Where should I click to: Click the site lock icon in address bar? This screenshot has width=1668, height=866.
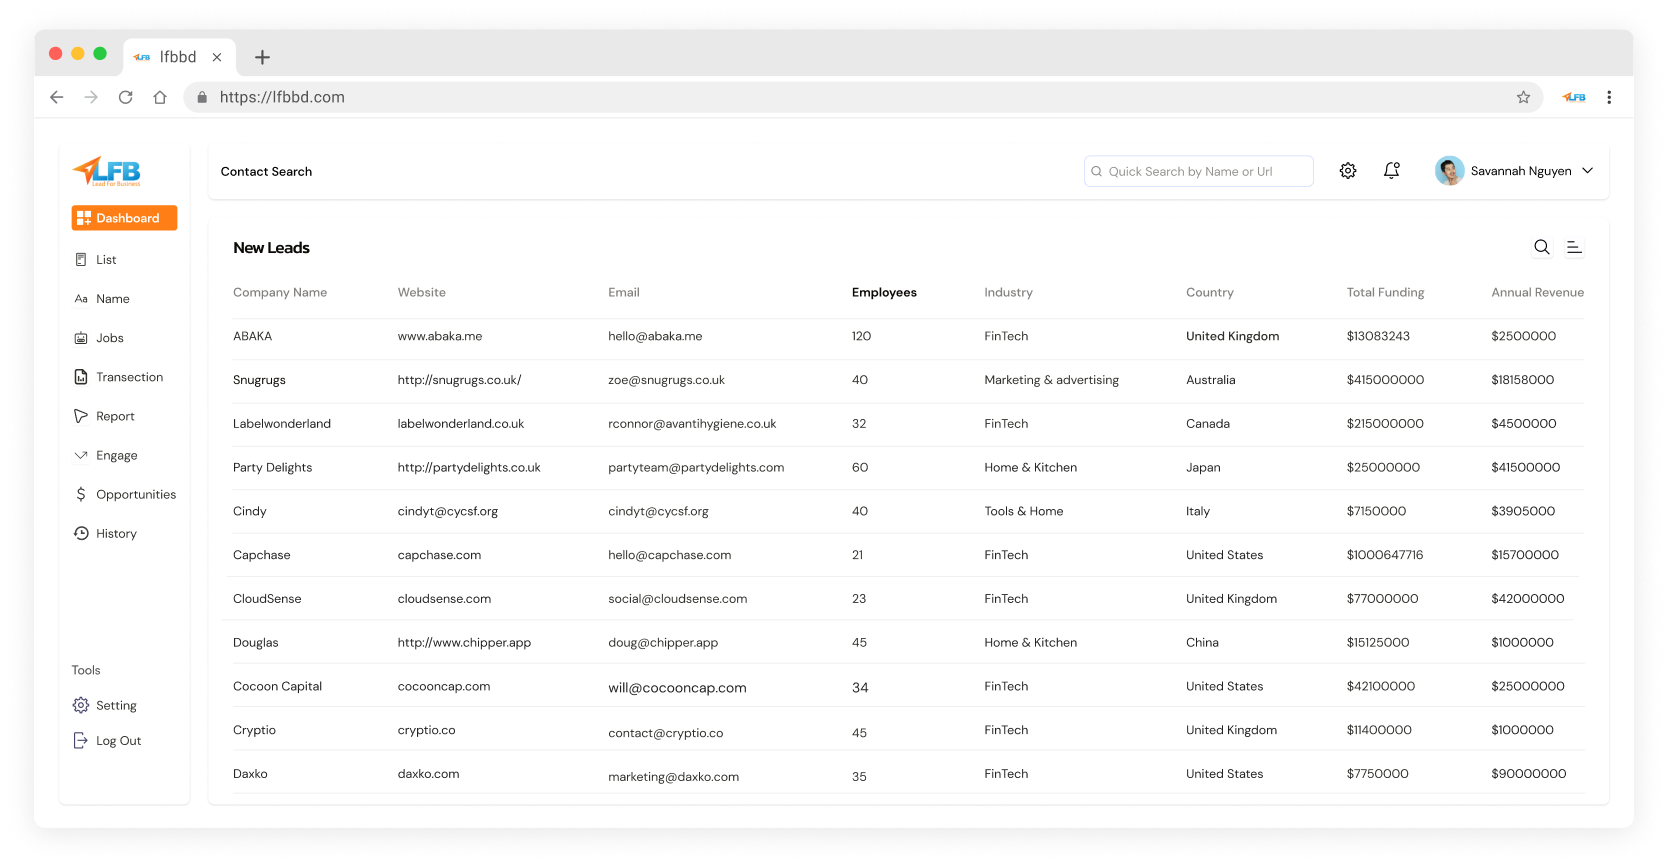[202, 97]
